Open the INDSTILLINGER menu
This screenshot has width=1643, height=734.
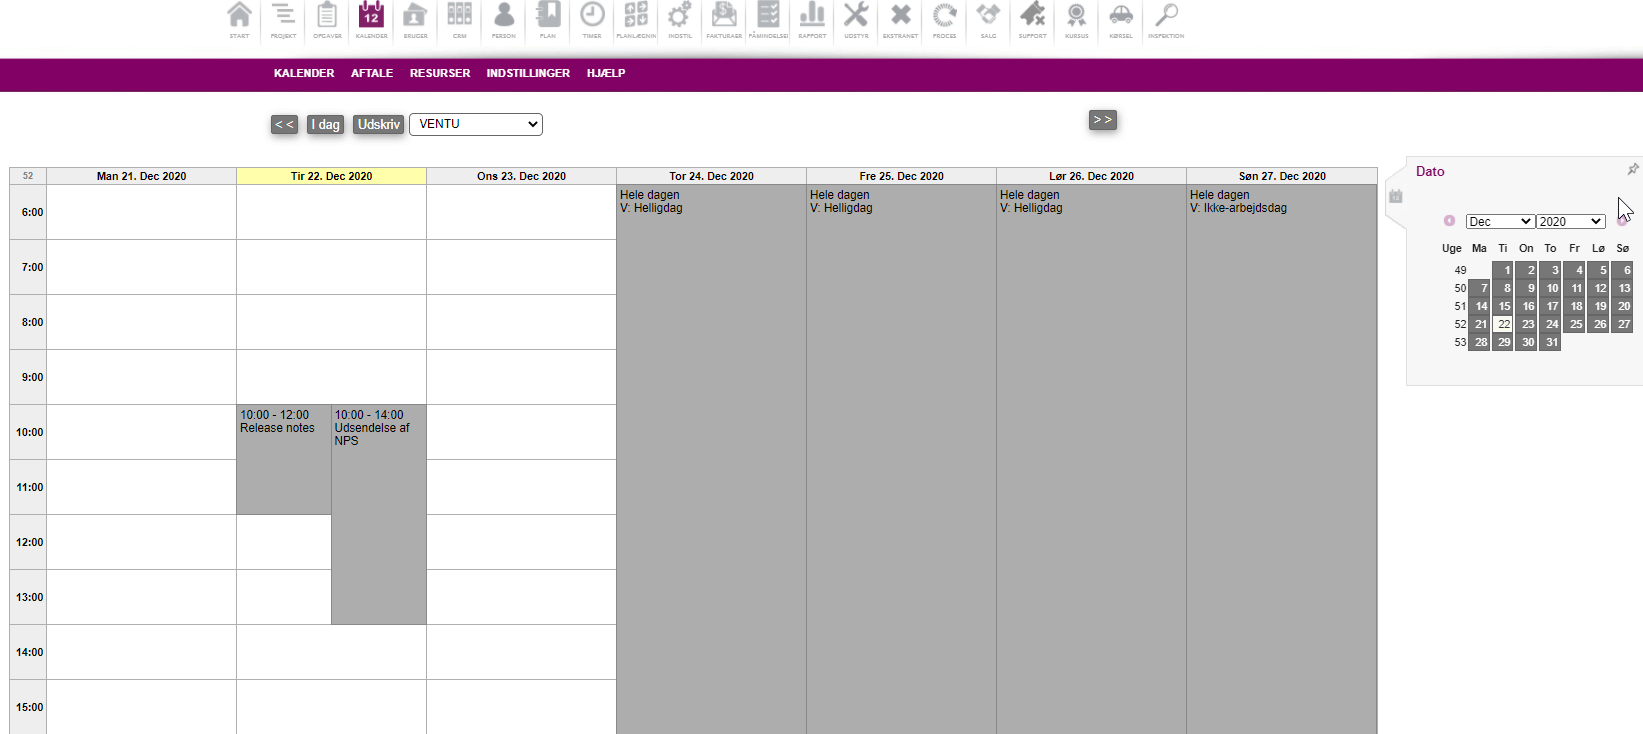528,73
